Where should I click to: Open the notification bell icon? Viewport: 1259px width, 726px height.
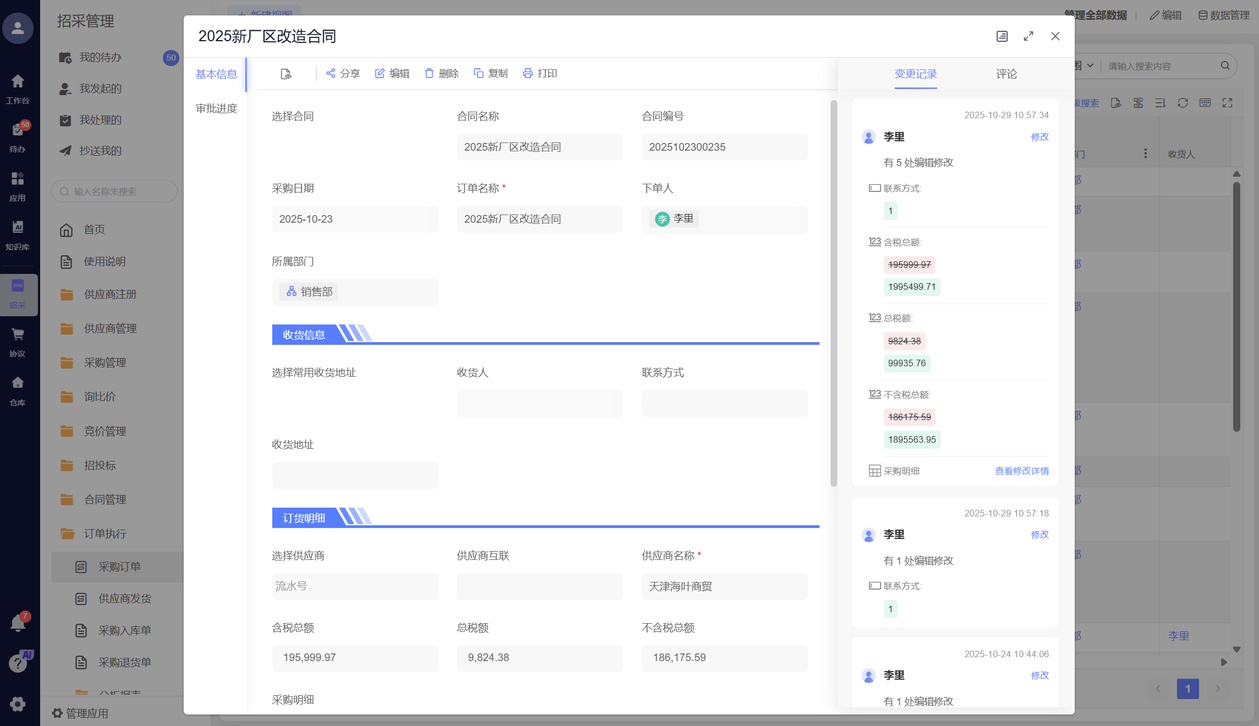[x=17, y=623]
